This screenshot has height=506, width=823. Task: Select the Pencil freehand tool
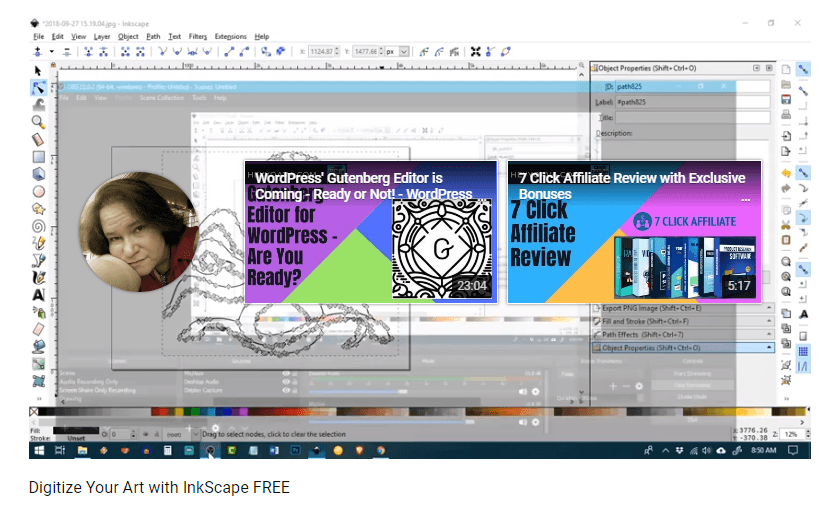point(38,243)
